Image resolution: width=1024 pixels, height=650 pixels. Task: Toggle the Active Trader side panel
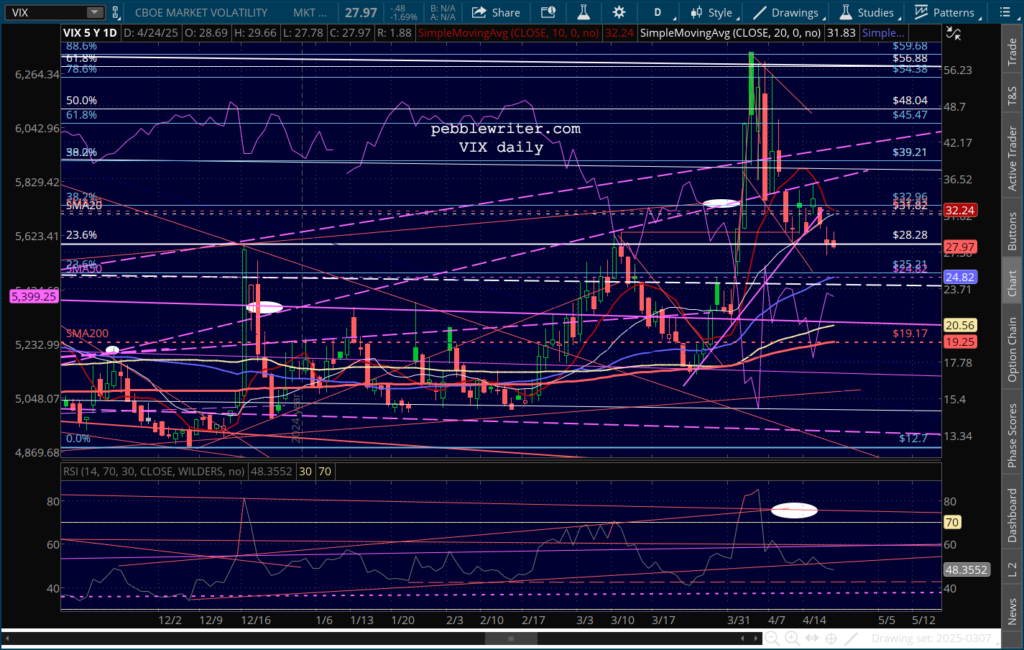(x=1011, y=155)
